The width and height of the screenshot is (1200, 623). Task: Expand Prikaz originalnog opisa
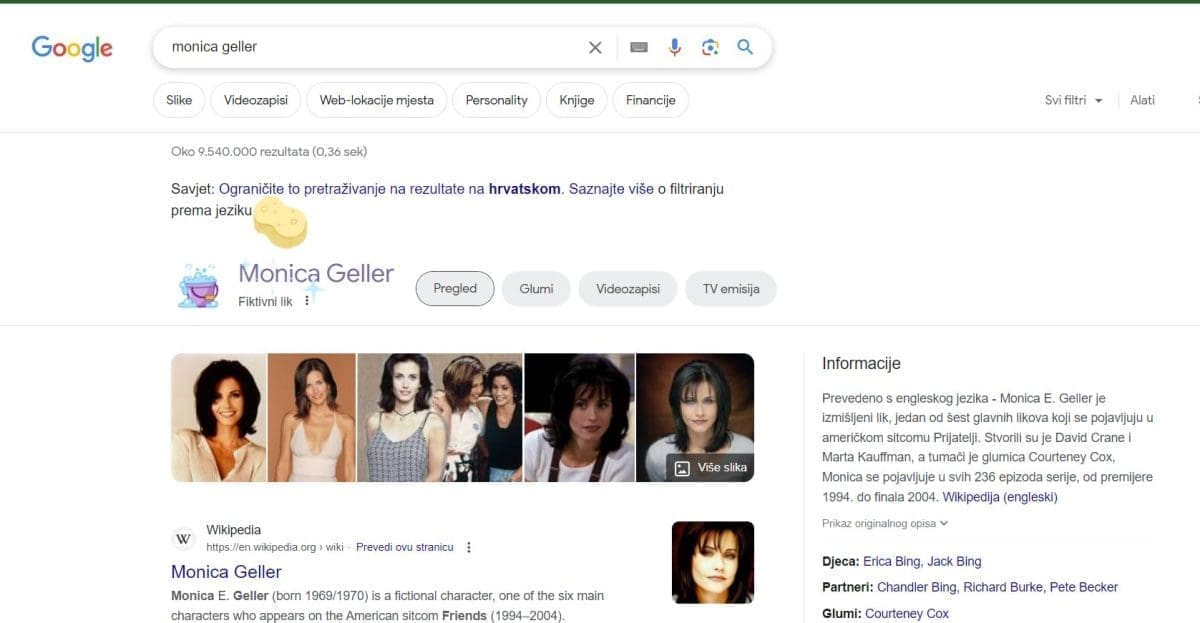(884, 522)
